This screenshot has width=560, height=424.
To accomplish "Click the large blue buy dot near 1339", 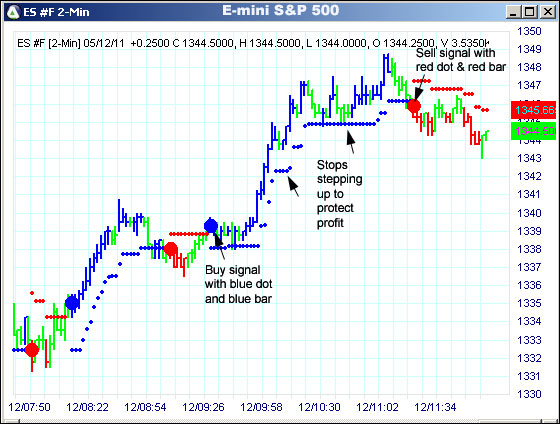I will (x=211, y=225).
